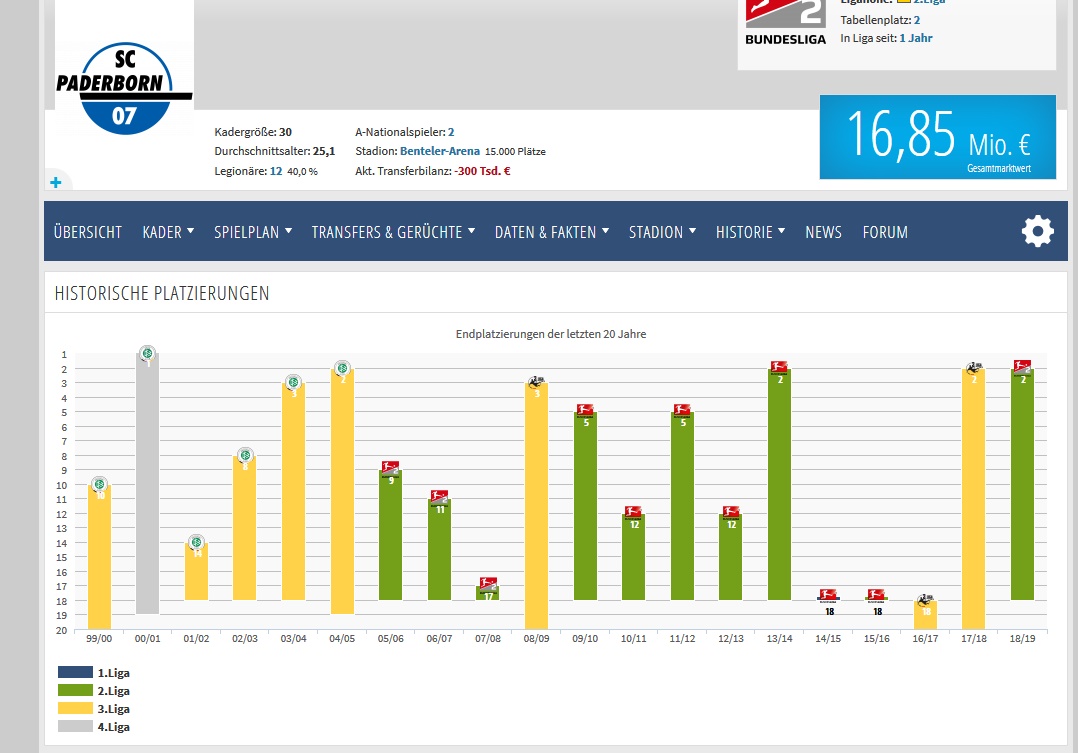Click the Bundesliga badge on the 18/19 bar
The height and width of the screenshot is (753, 1078).
click(1022, 367)
